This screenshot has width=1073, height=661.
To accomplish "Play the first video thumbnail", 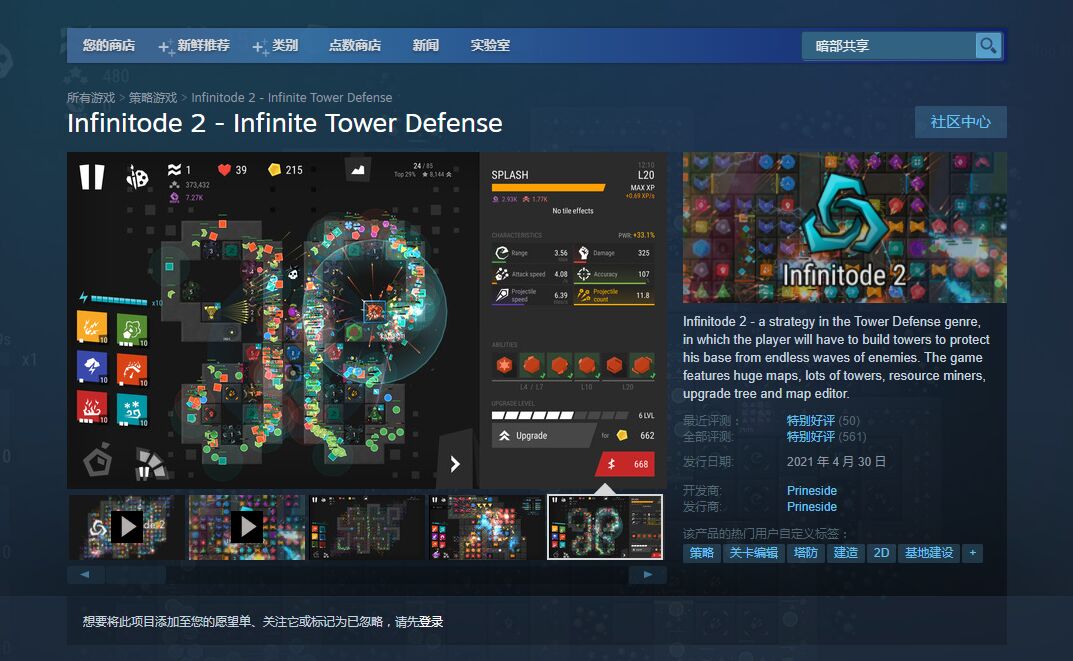I will [128, 526].
